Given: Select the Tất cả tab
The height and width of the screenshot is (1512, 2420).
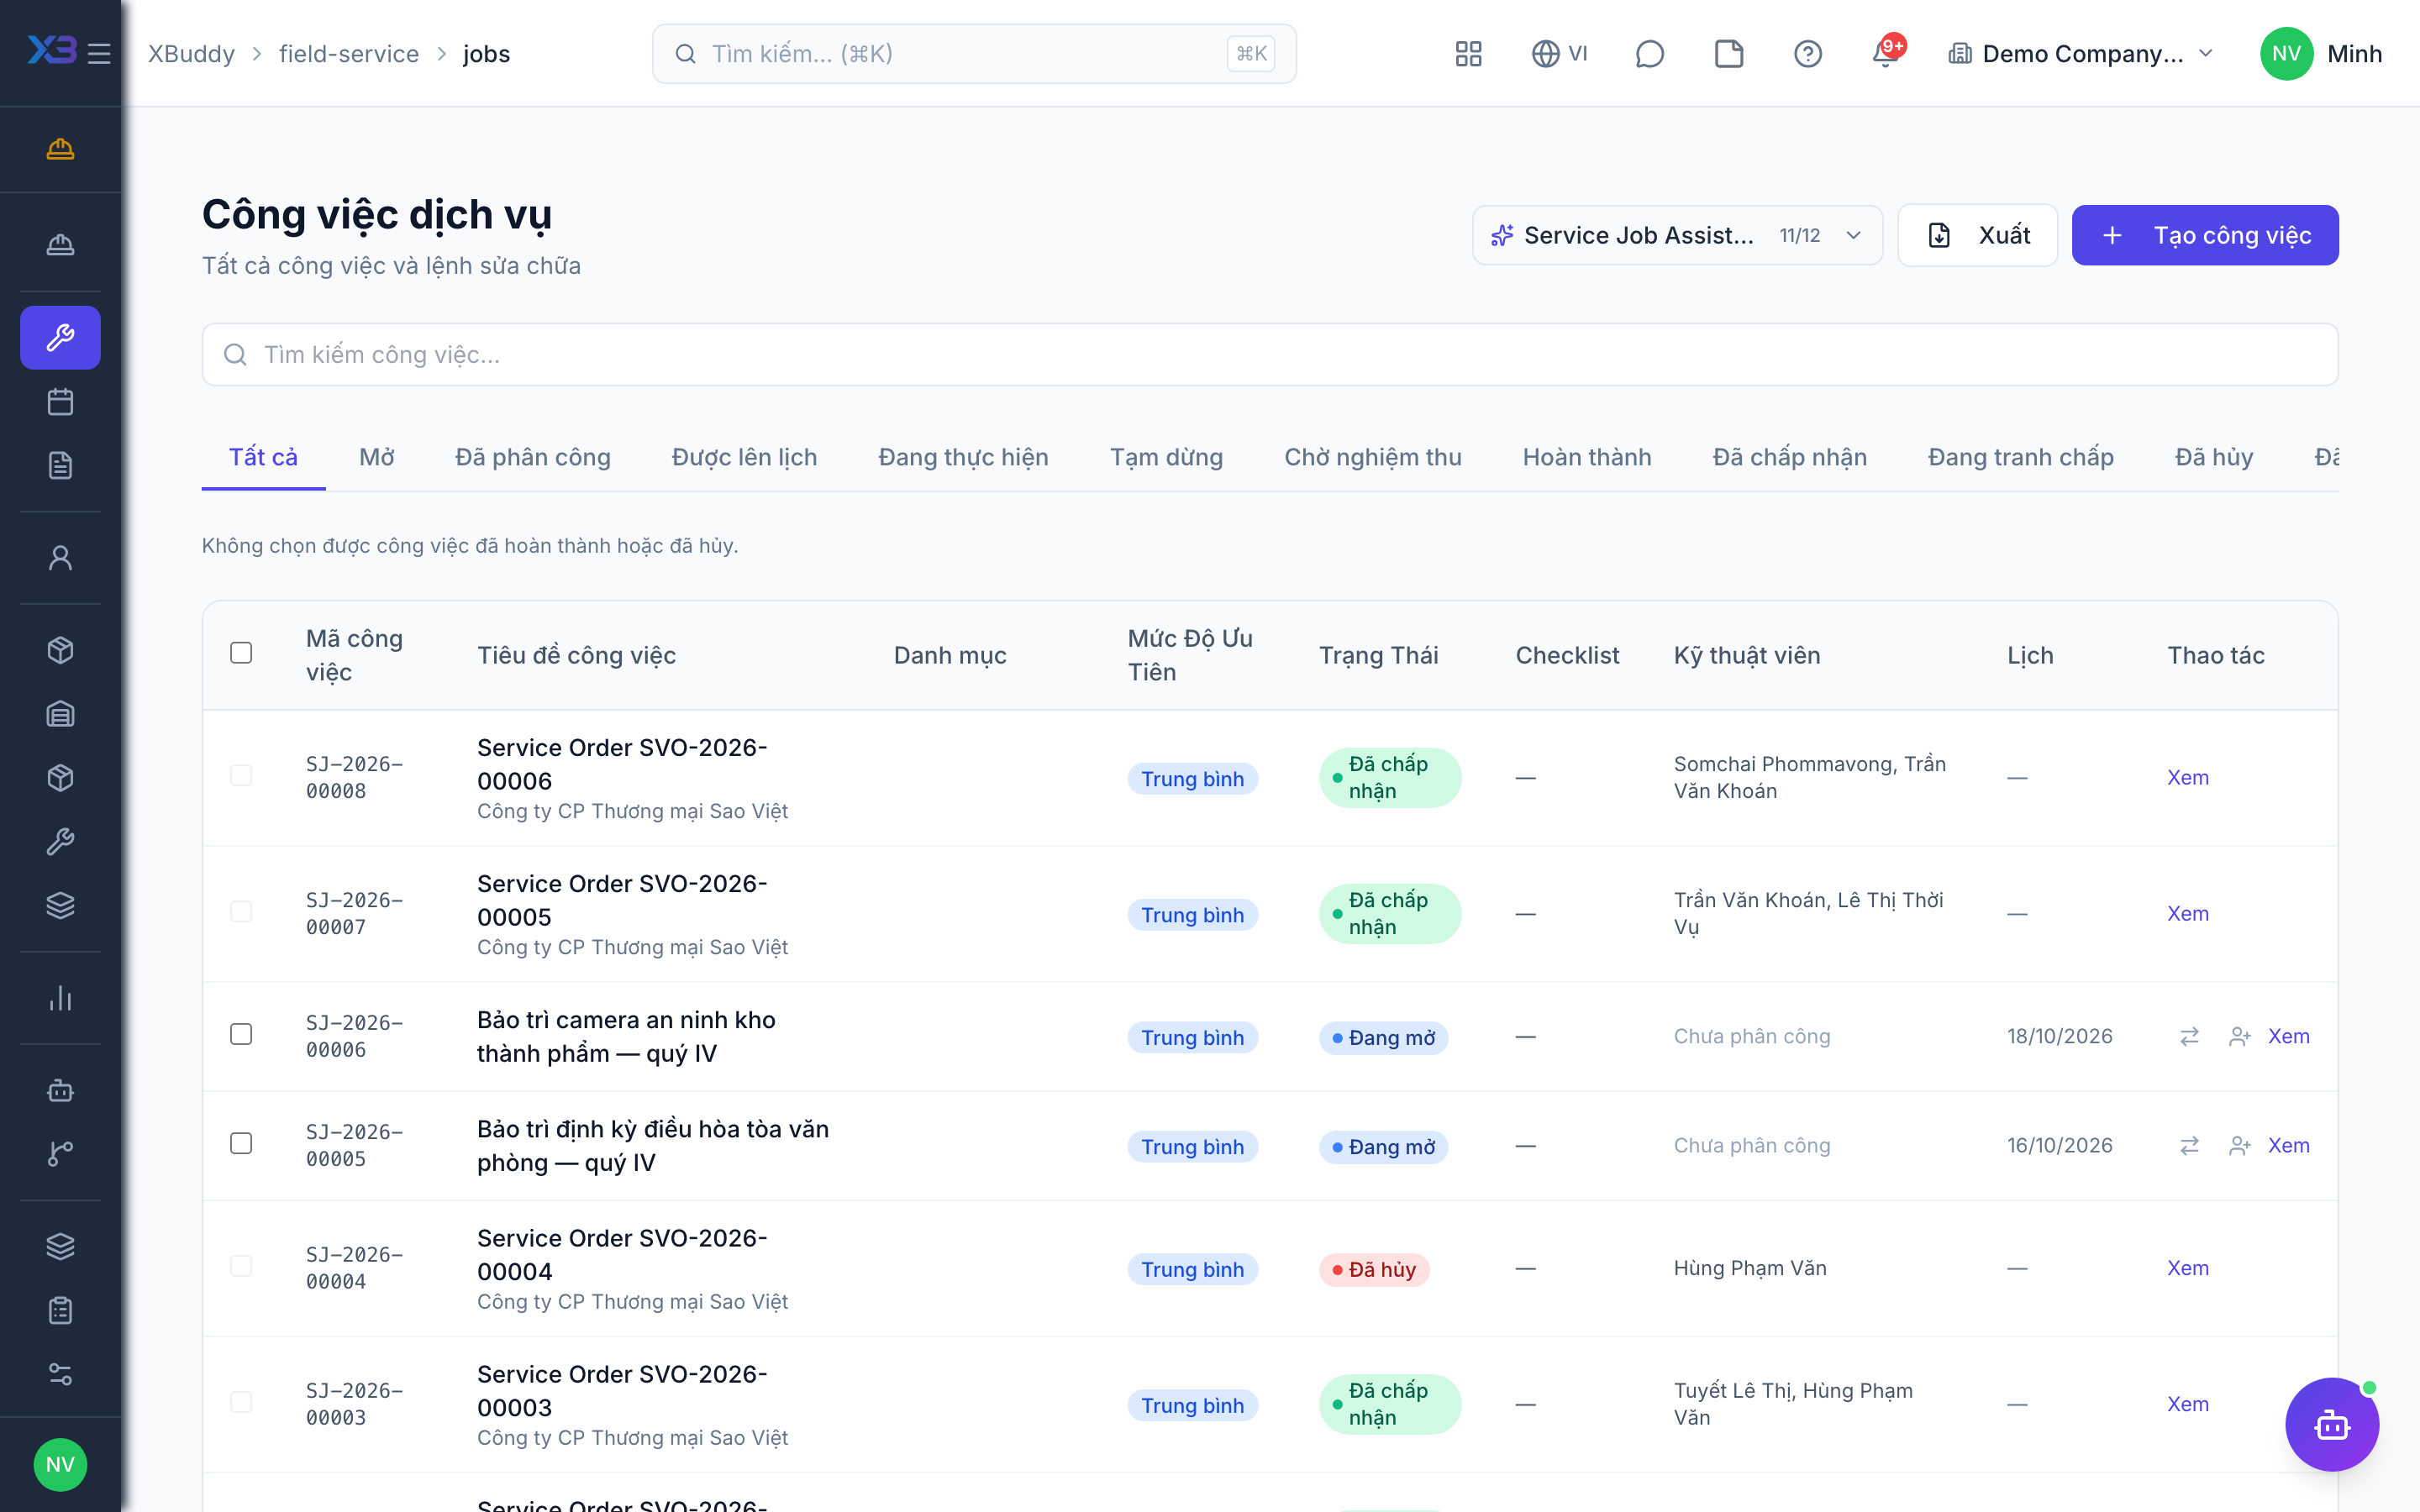Looking at the screenshot, I should click(x=263, y=457).
